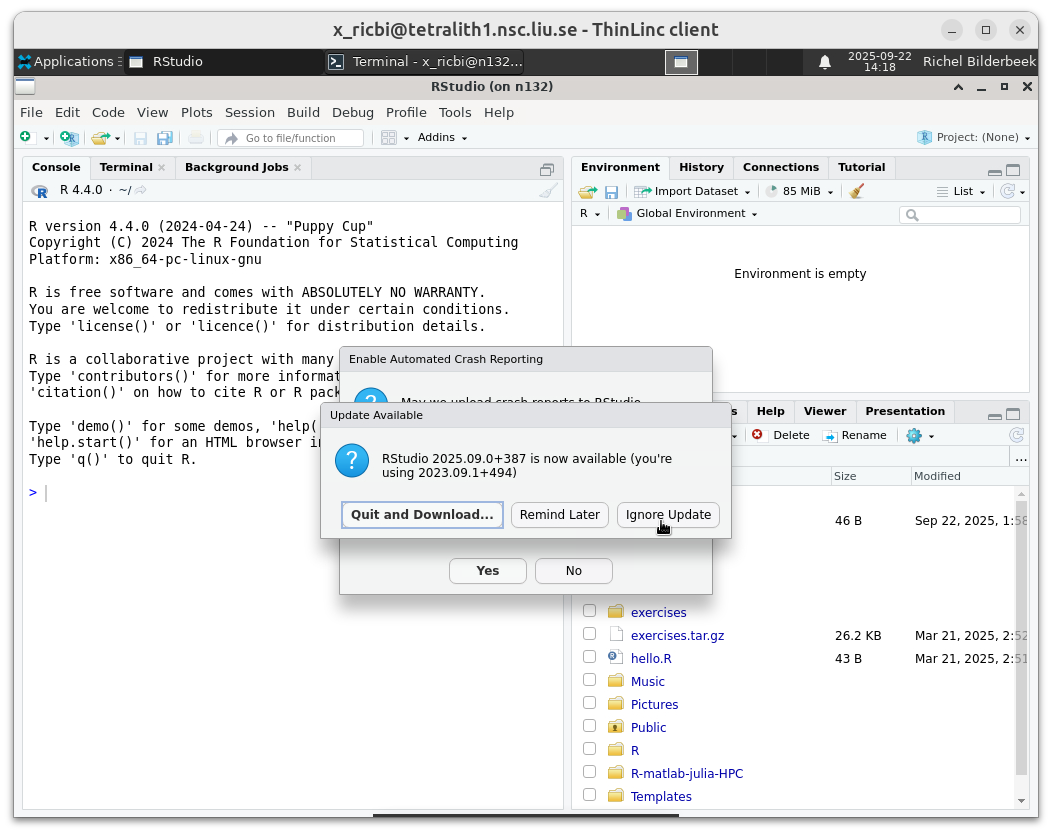Click the save workspace disk icon
Screen dimensions: 1052x834
click(x=611, y=191)
